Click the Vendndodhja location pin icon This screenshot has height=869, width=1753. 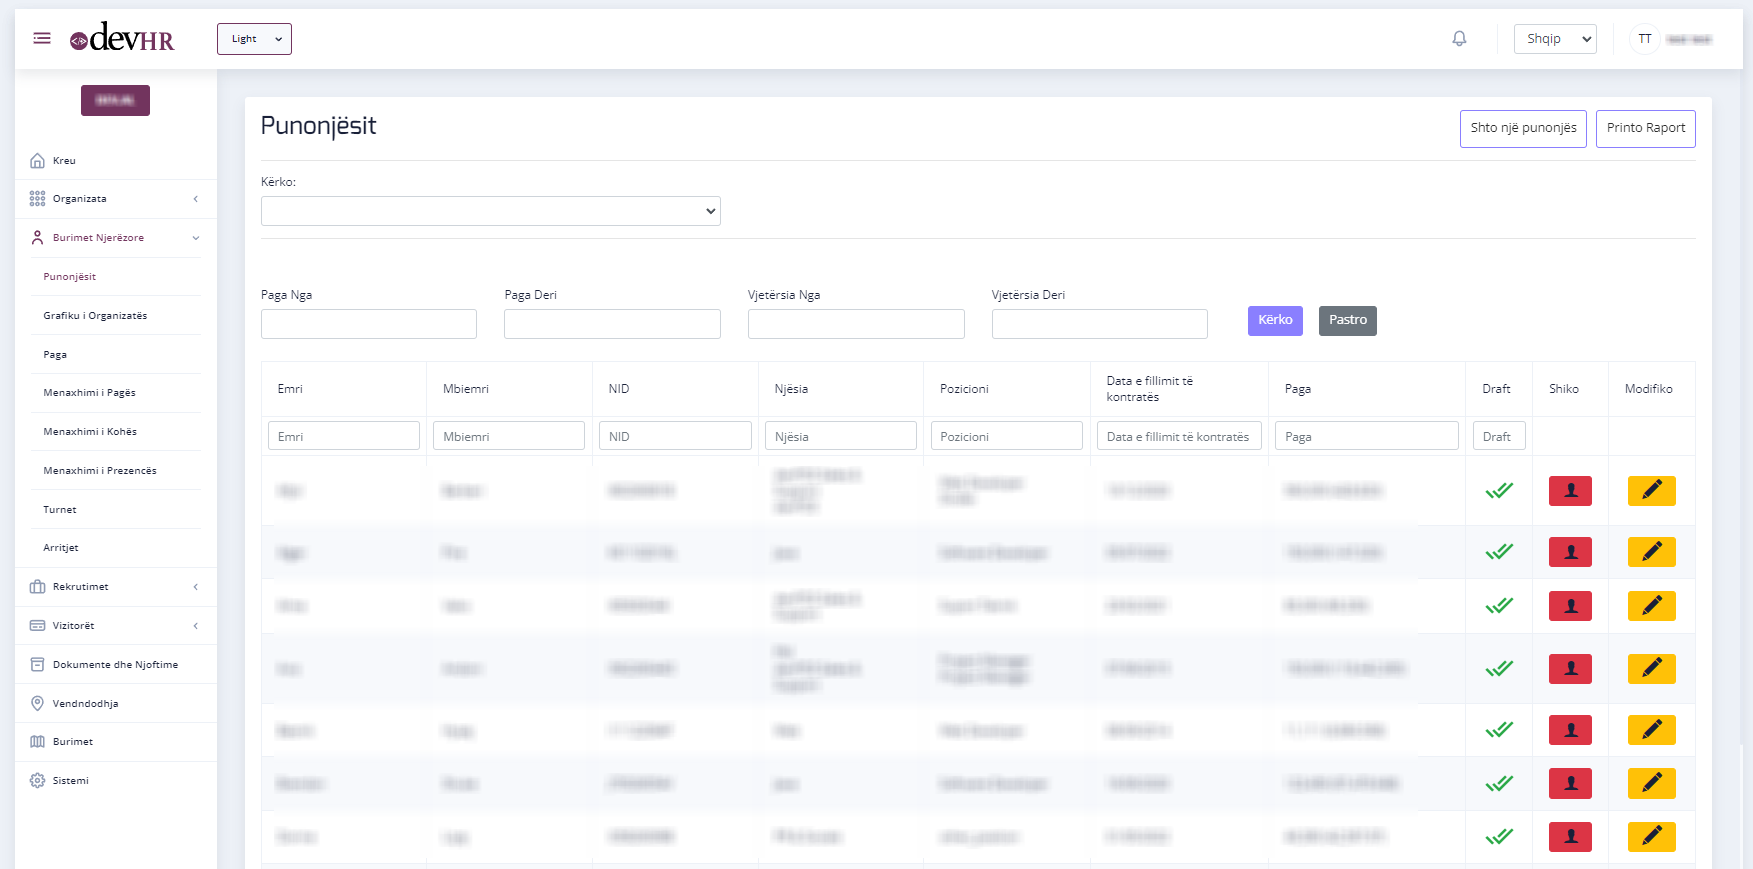pyautogui.click(x=37, y=704)
